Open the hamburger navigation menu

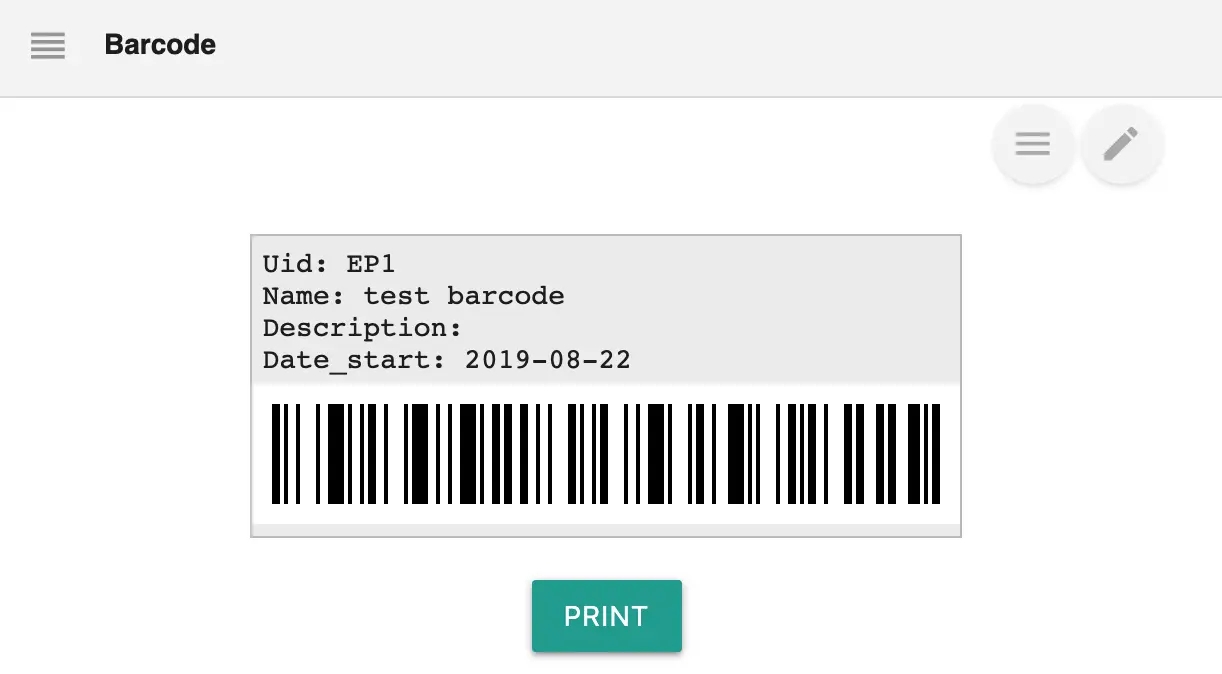(48, 45)
